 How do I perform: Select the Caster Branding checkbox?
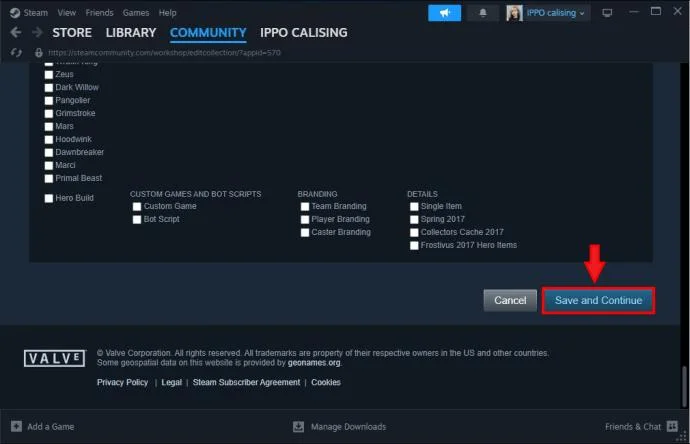coord(305,232)
